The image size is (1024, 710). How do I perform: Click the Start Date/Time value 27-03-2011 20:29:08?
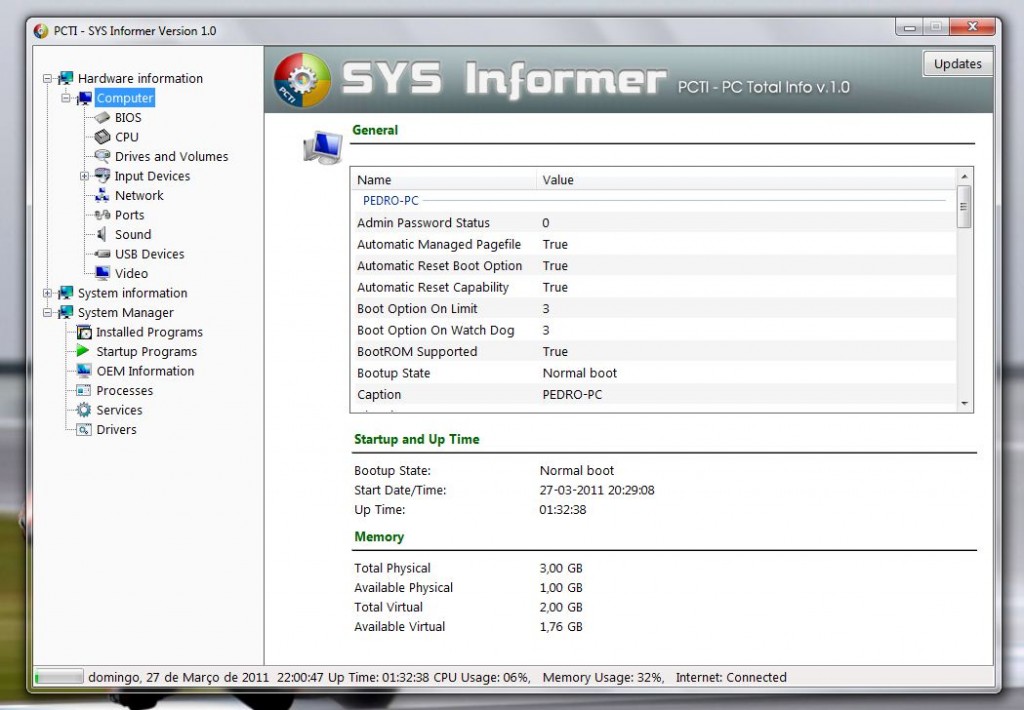click(597, 490)
